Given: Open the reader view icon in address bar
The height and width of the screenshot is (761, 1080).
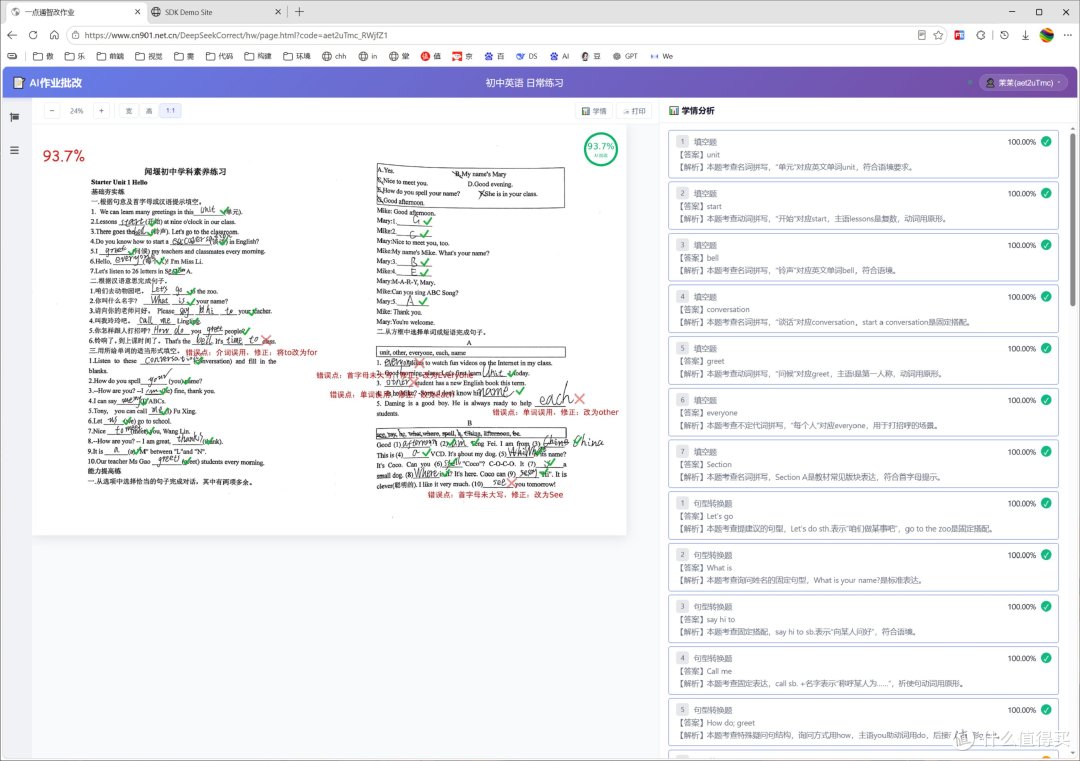Looking at the screenshot, I should [922, 35].
